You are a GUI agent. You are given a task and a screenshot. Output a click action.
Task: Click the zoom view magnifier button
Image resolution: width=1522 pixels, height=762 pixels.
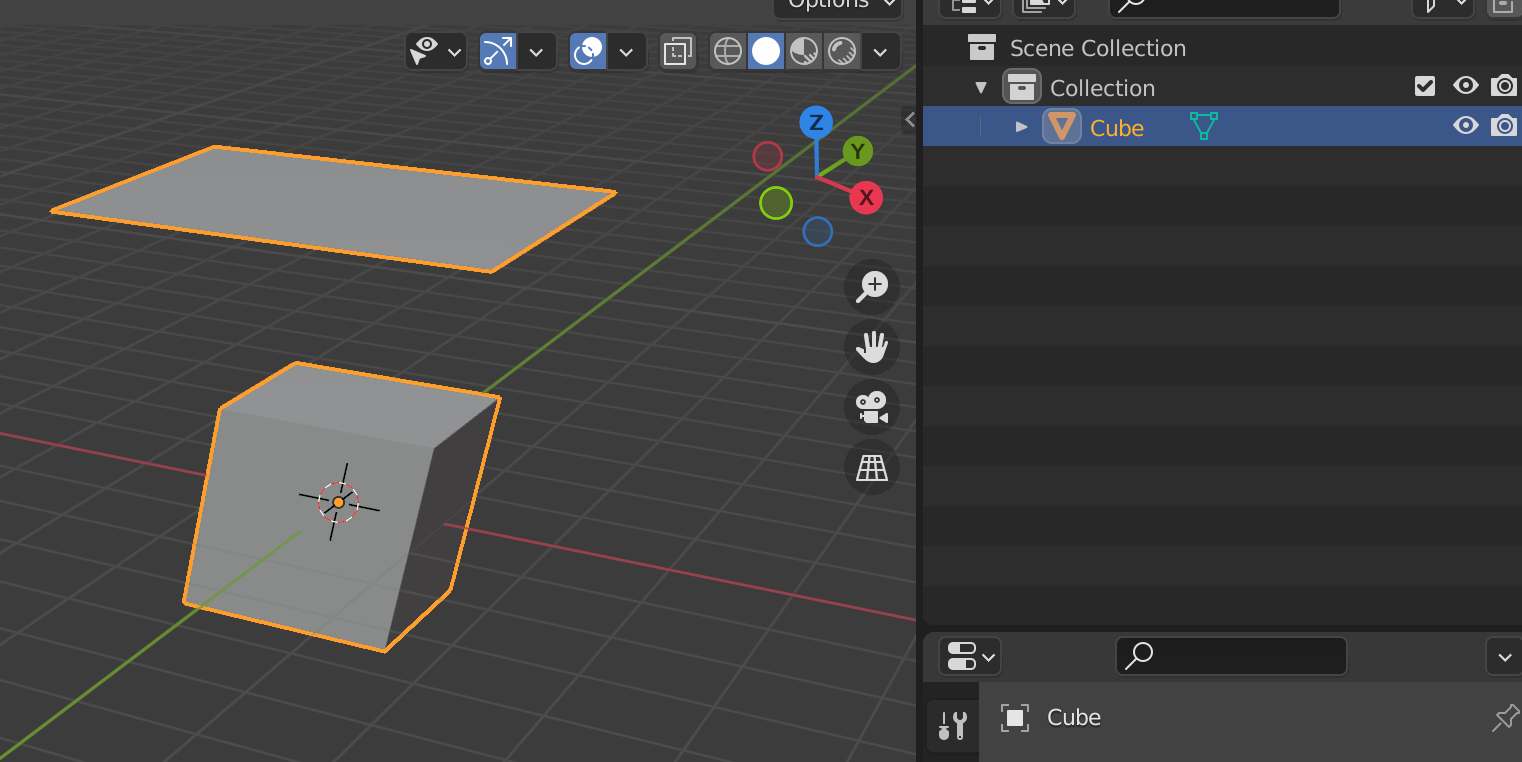coord(872,287)
